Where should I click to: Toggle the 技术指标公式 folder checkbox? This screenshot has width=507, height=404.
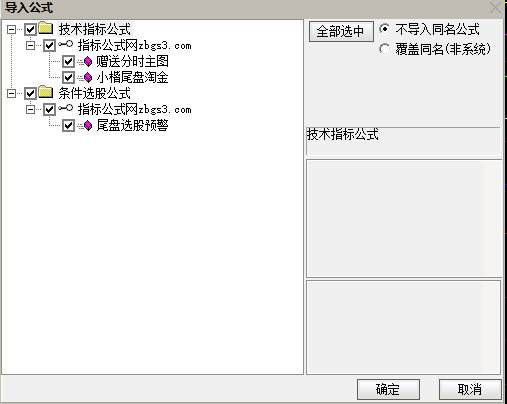(x=30, y=29)
